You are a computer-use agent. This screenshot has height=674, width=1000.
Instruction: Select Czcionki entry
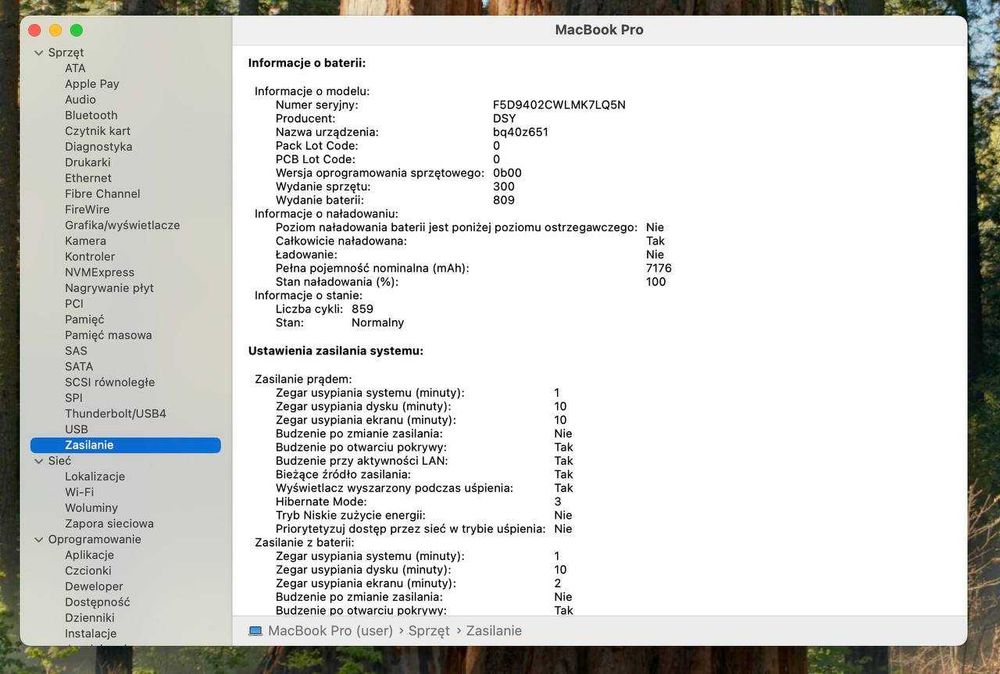pyautogui.click(x=88, y=571)
